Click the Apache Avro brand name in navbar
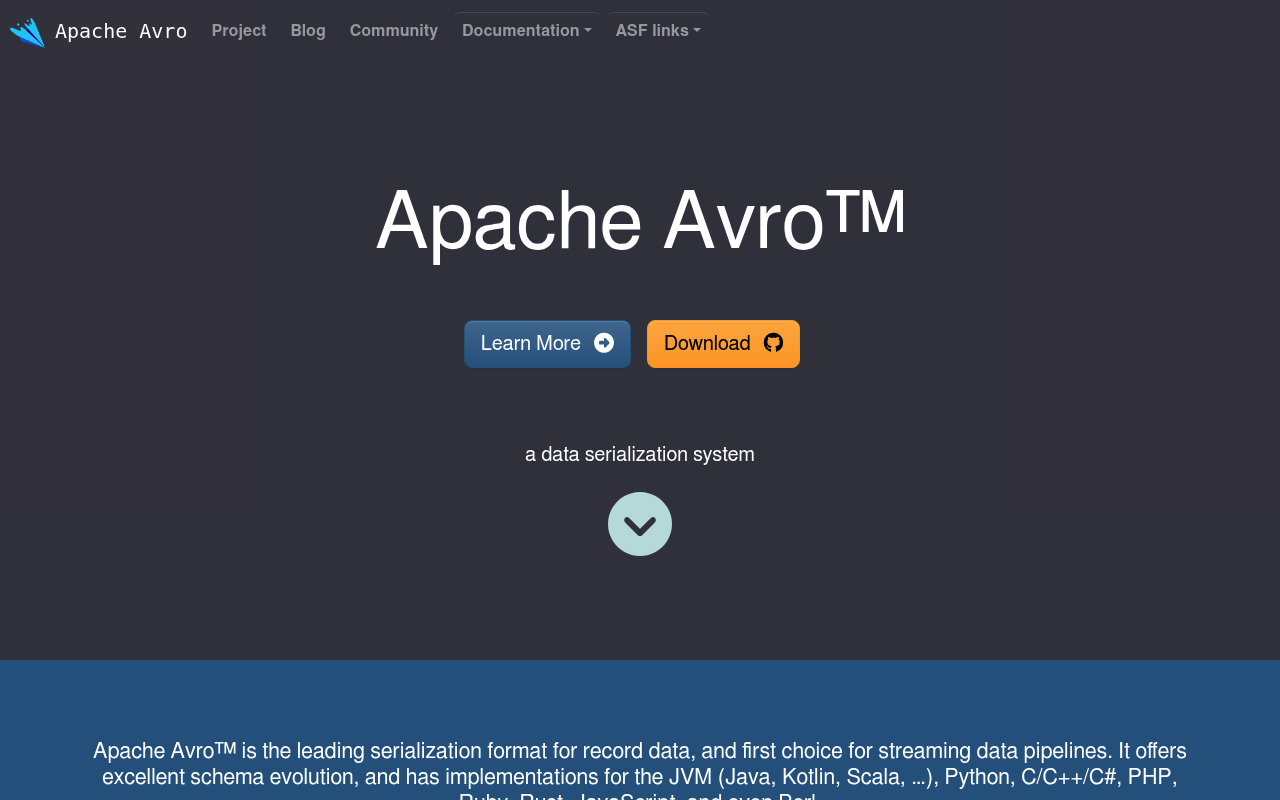Viewport: 1280px width, 800px height. (x=121, y=31)
